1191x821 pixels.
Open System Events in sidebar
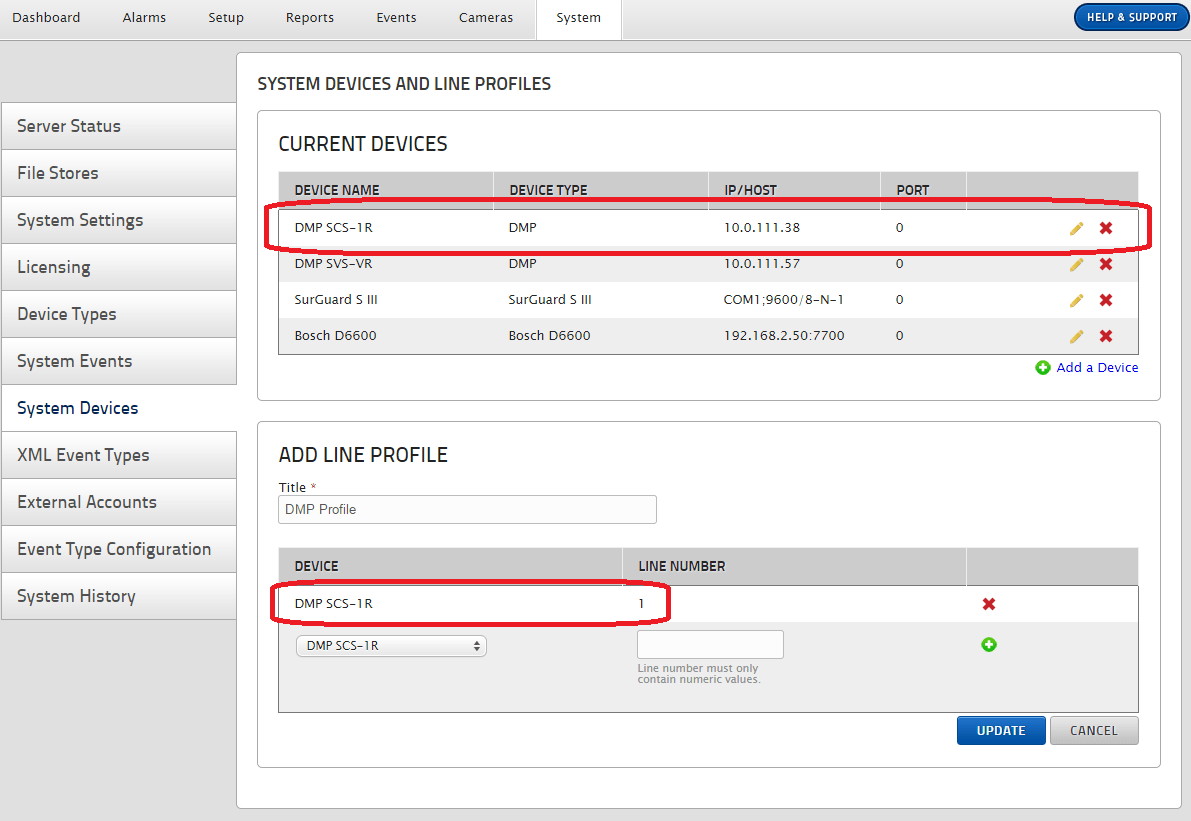(x=119, y=362)
